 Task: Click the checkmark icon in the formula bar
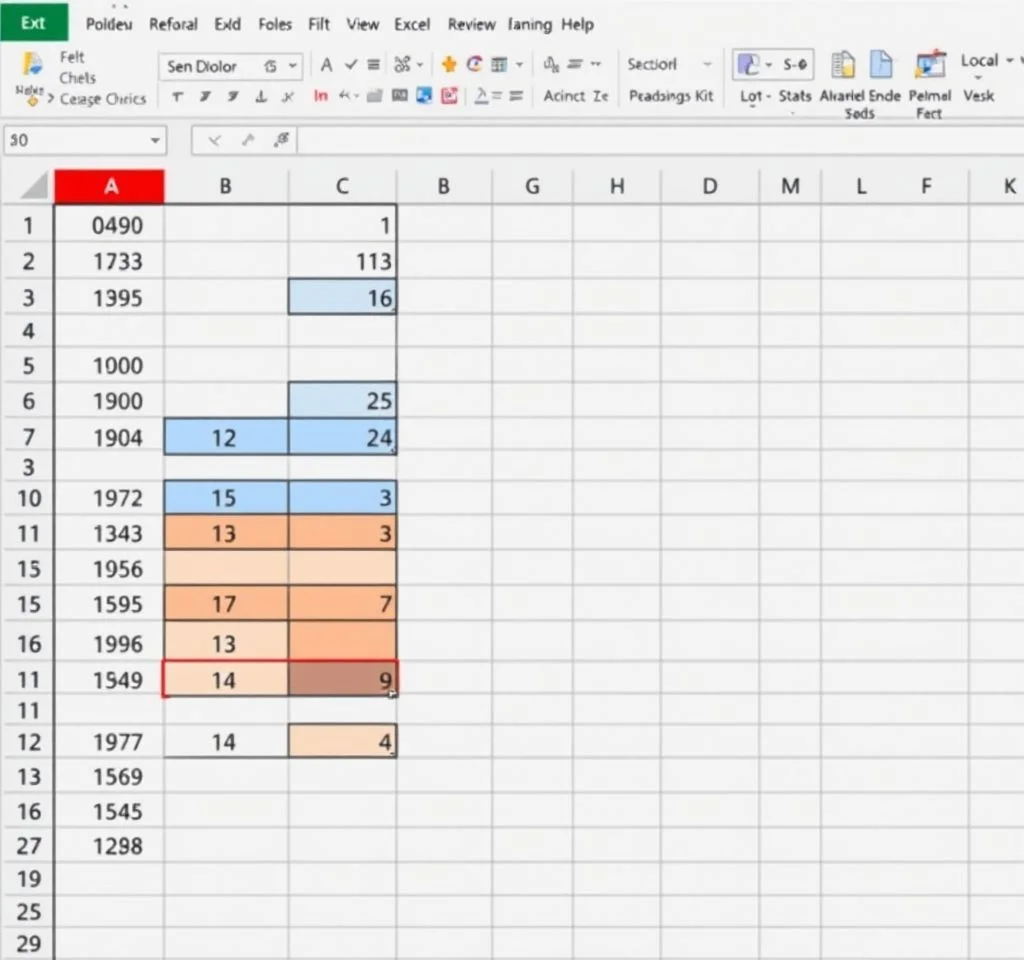[x=214, y=141]
